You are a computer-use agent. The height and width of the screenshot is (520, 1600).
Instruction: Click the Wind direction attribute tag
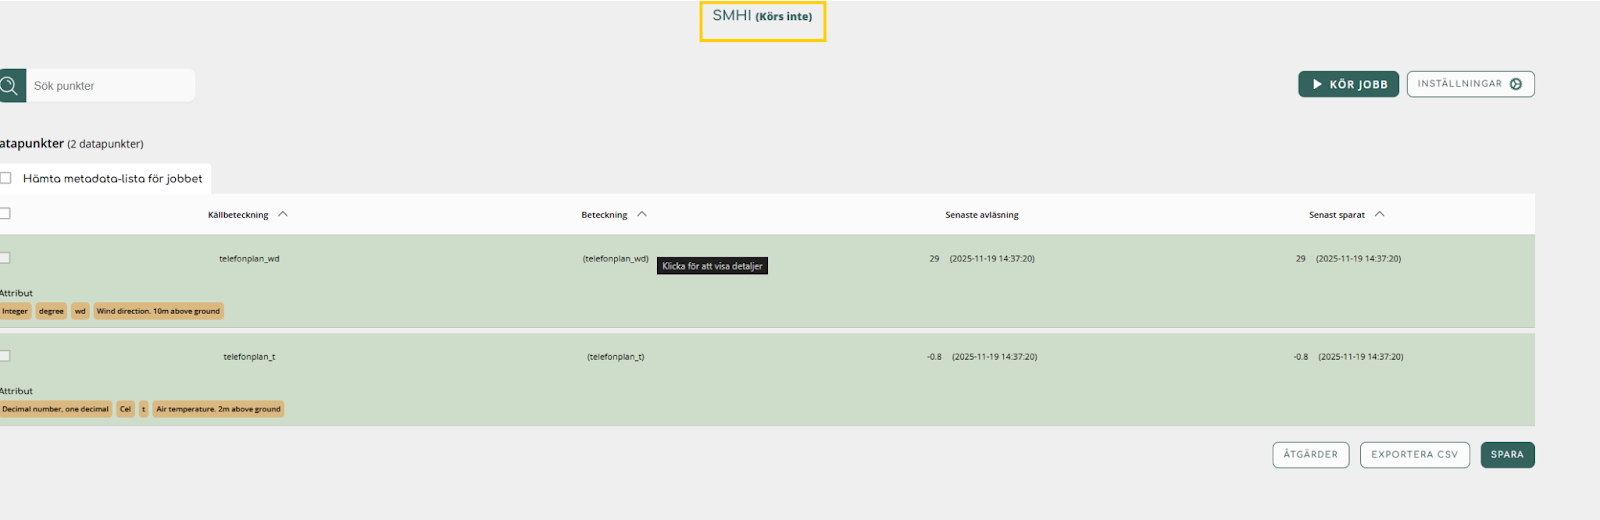tap(158, 311)
